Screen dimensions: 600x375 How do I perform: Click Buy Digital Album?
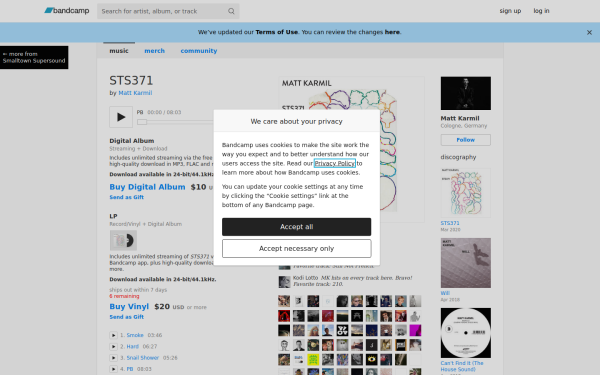[147, 187]
